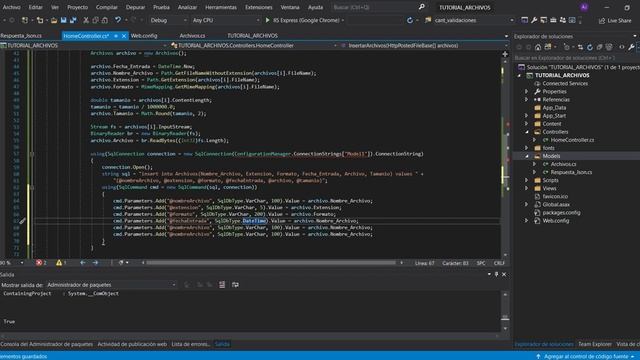Switch to the Respuesta_Json.cs tab
The height and width of the screenshot is (360, 640).
(21, 36)
